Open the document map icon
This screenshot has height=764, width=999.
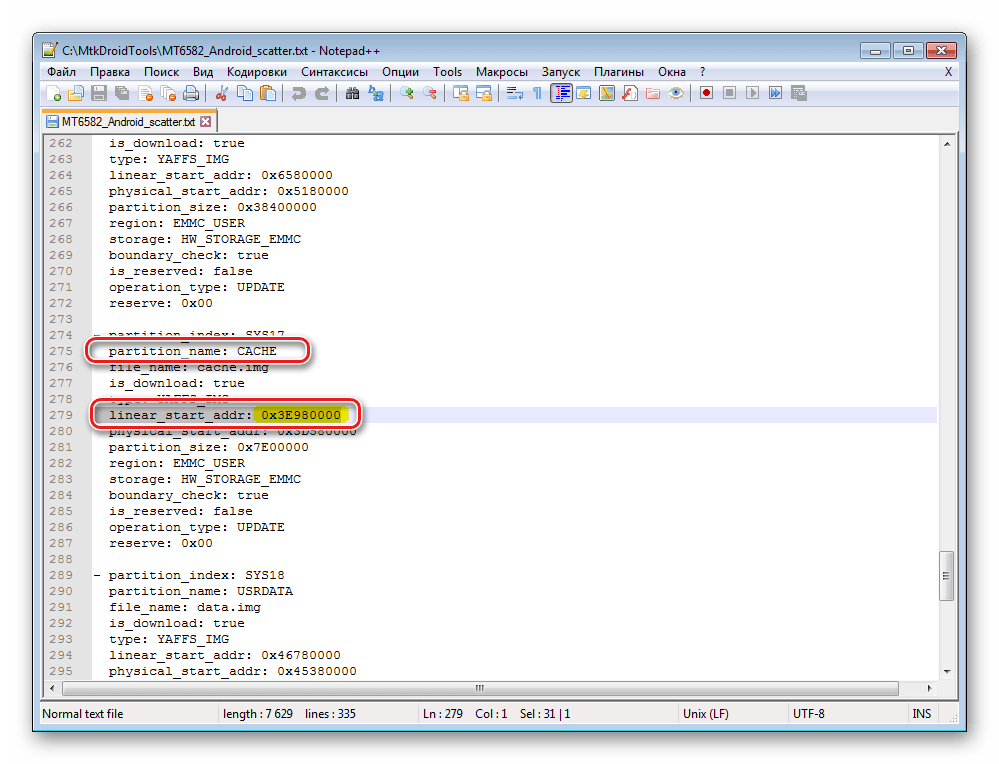607,94
